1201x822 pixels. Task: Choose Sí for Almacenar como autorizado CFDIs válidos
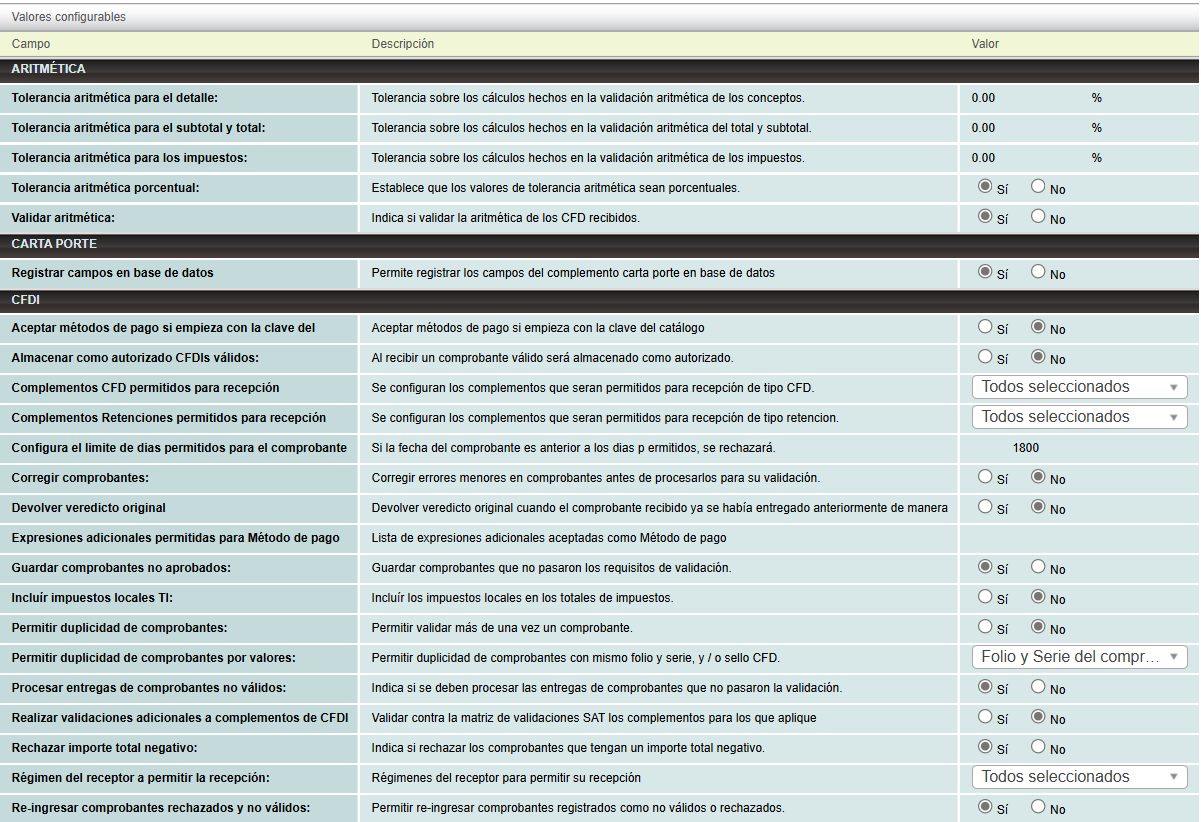click(985, 356)
